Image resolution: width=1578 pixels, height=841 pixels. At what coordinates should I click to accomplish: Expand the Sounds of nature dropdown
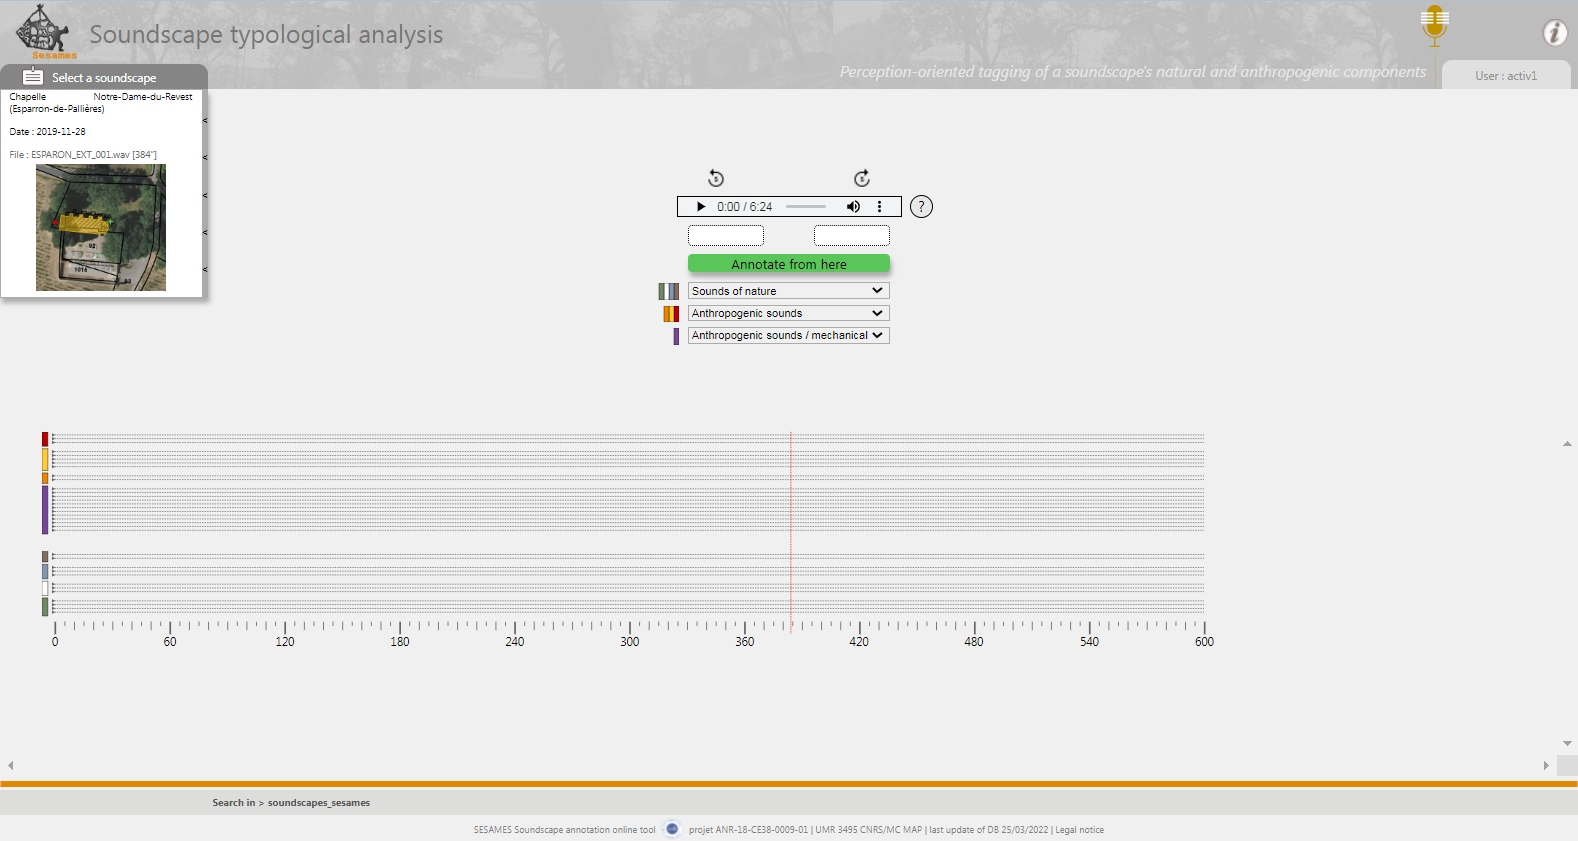pyautogui.click(x=789, y=291)
